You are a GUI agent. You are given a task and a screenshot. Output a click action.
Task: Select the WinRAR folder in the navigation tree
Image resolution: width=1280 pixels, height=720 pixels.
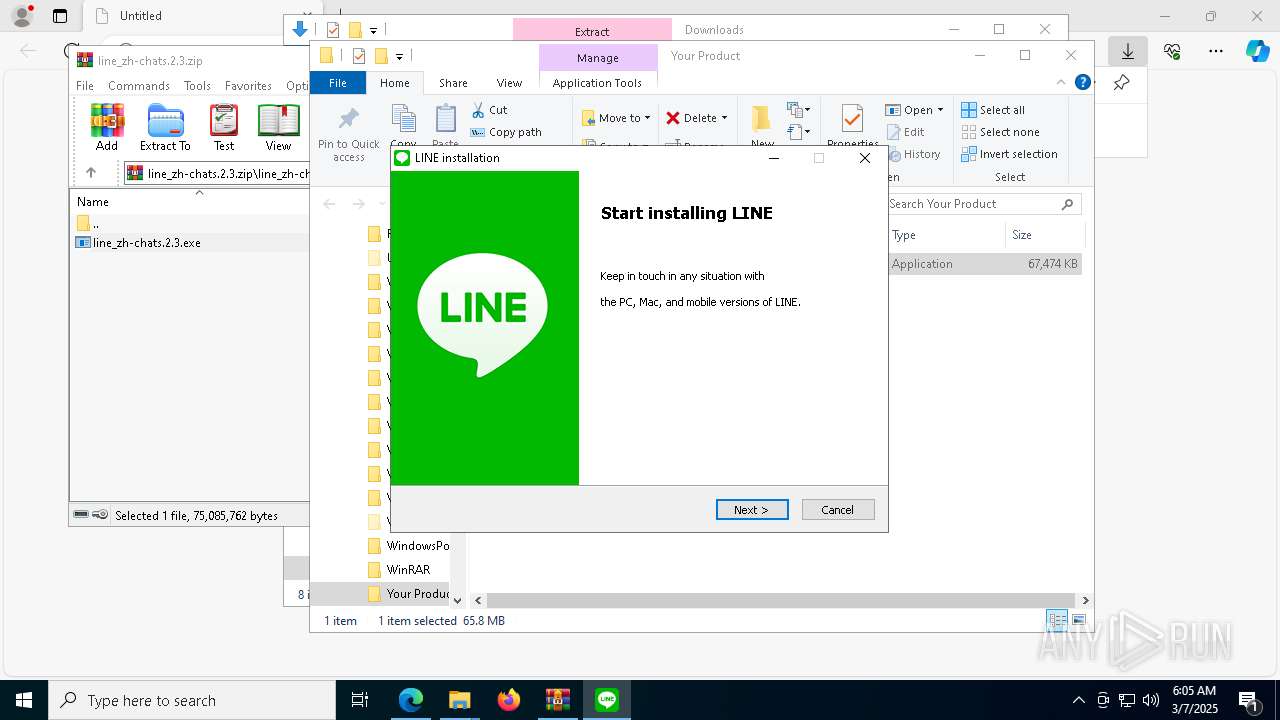point(408,570)
